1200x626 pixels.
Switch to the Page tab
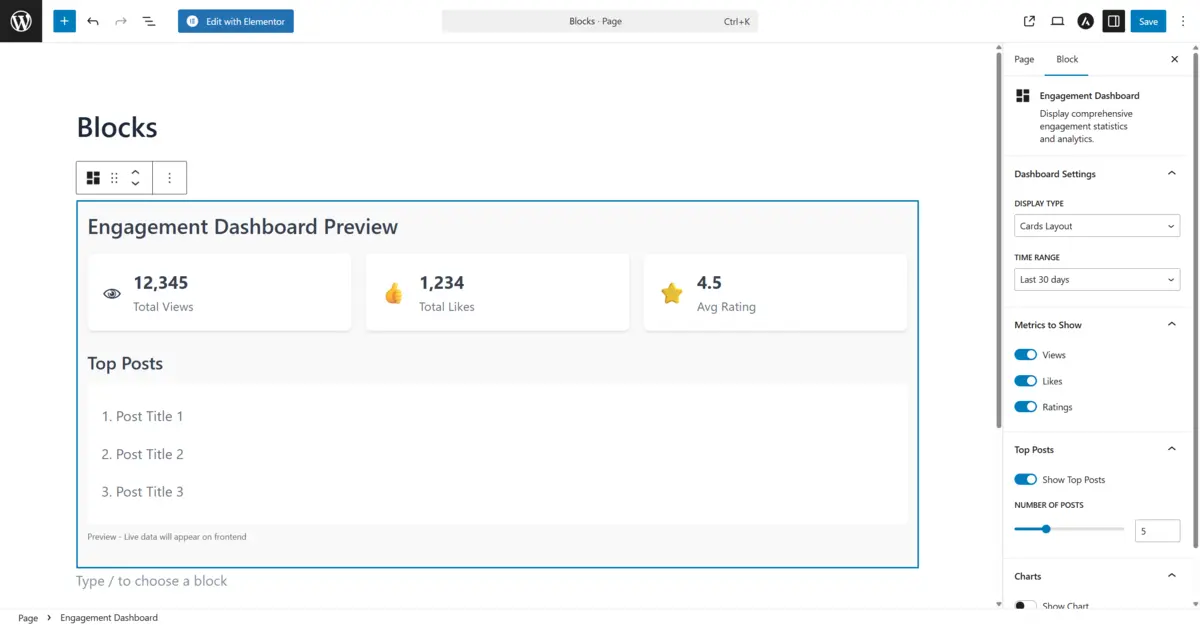click(x=1024, y=59)
